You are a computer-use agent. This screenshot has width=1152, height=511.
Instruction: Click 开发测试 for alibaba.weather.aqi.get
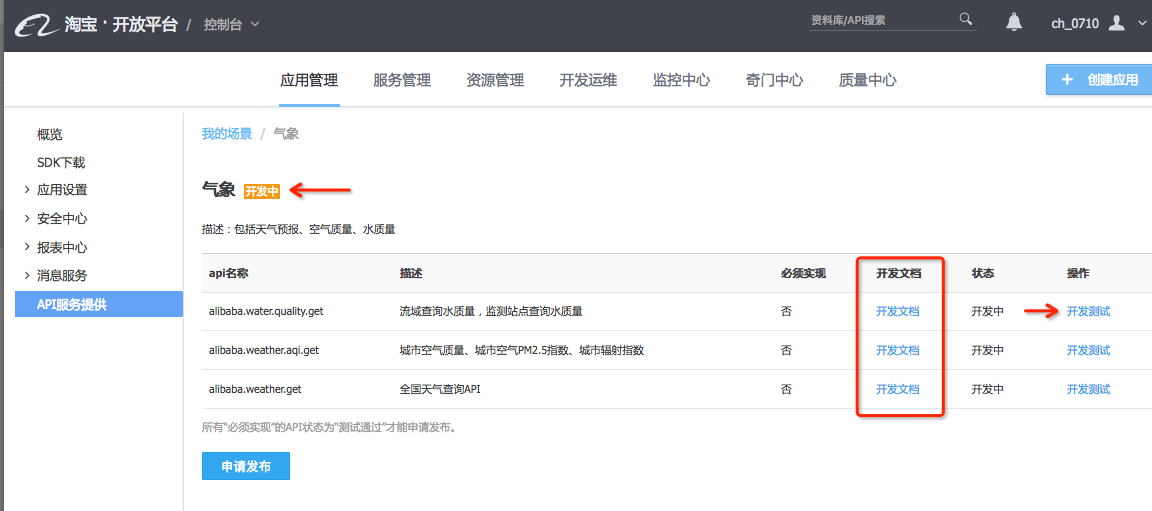1089,350
